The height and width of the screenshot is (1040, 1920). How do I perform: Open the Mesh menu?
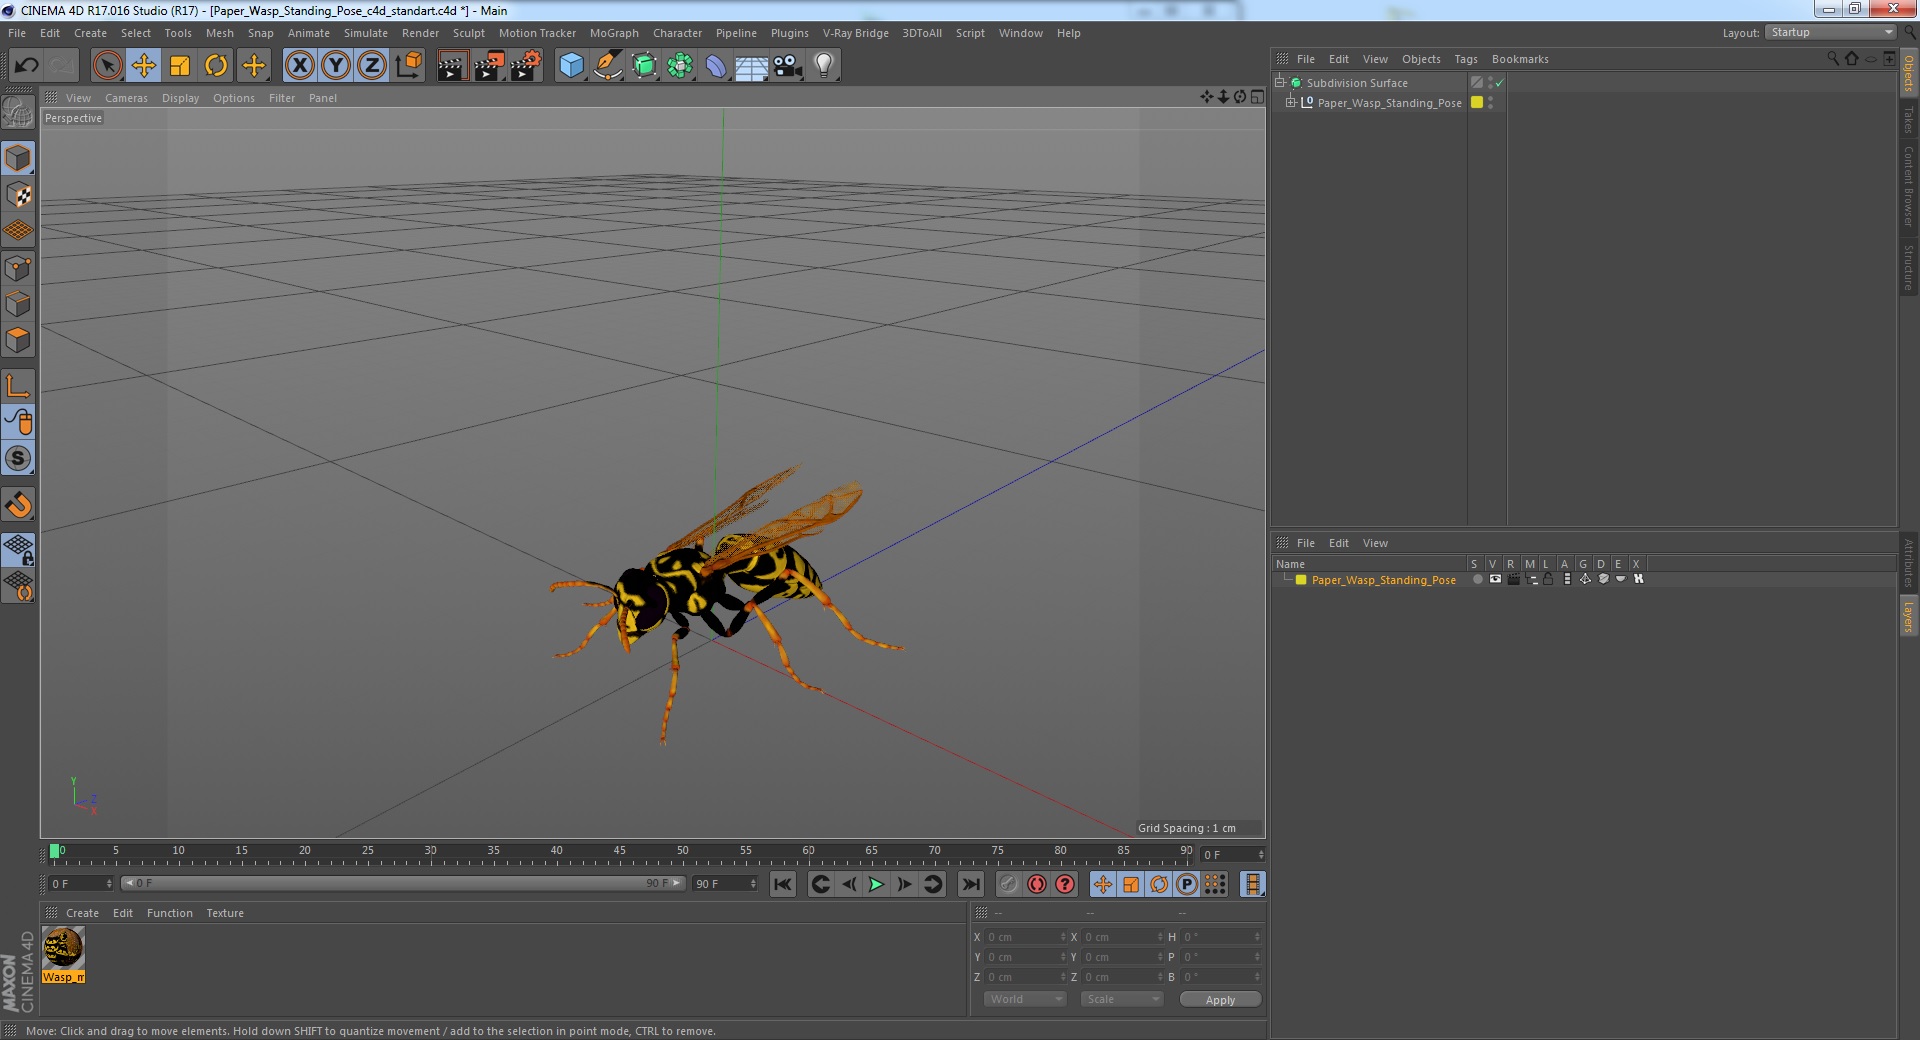click(x=219, y=33)
